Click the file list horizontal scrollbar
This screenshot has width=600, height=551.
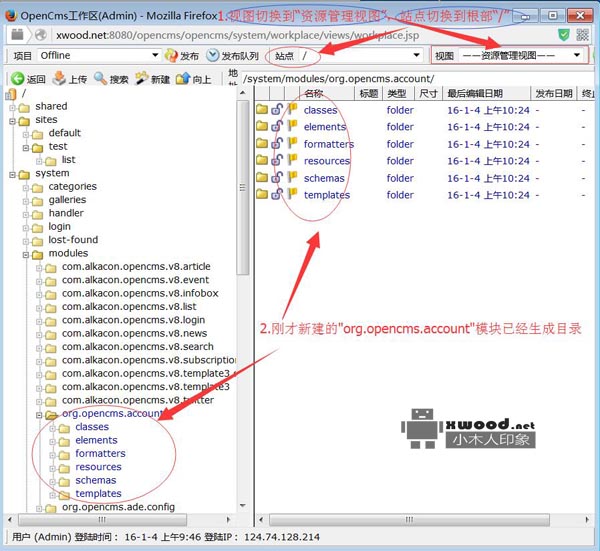click(409, 520)
